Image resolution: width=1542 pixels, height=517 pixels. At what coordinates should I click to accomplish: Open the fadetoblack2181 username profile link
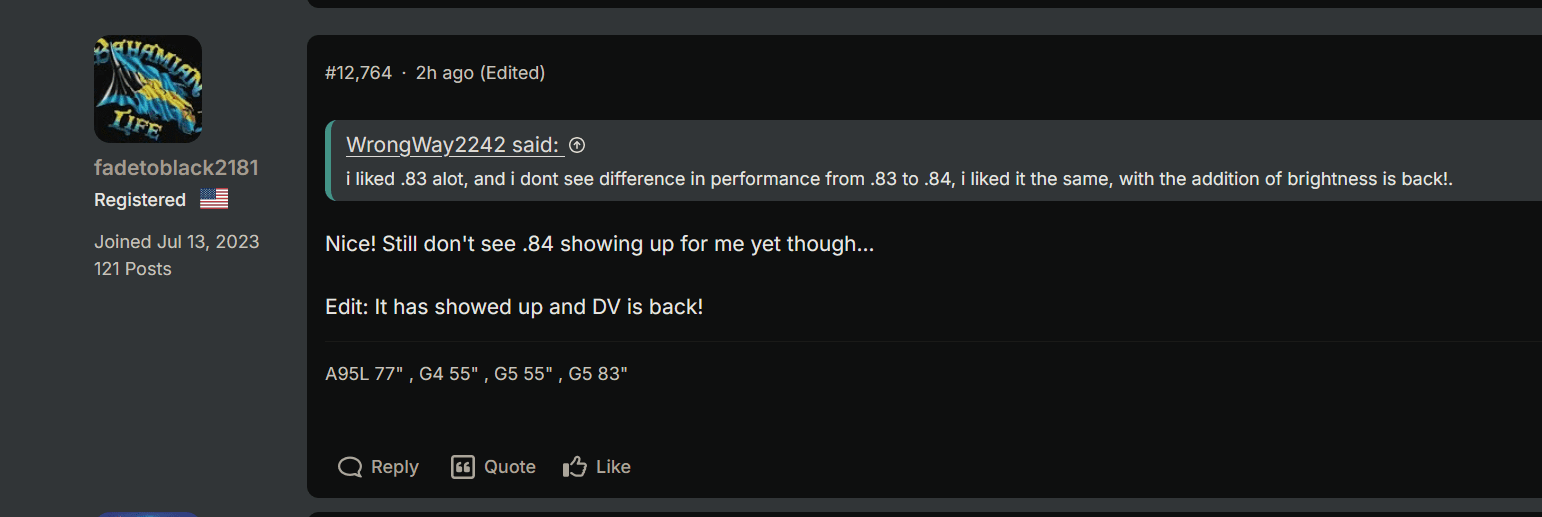pos(176,167)
